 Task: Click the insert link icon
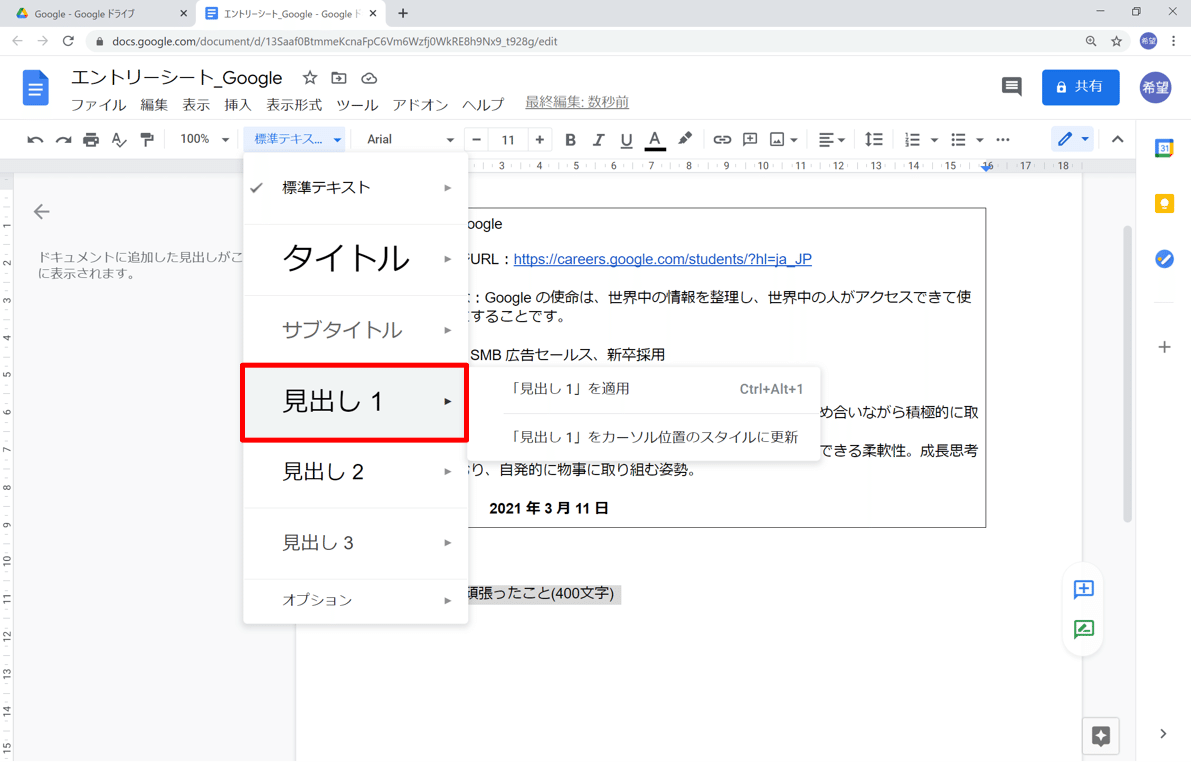722,139
